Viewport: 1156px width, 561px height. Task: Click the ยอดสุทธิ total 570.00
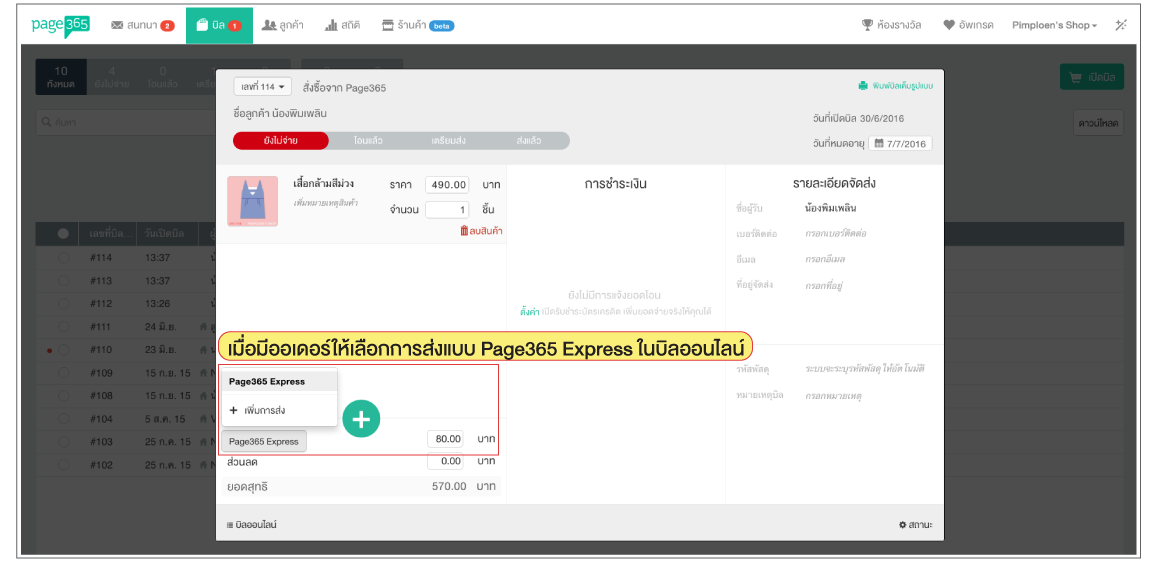pyautogui.click(x=449, y=487)
